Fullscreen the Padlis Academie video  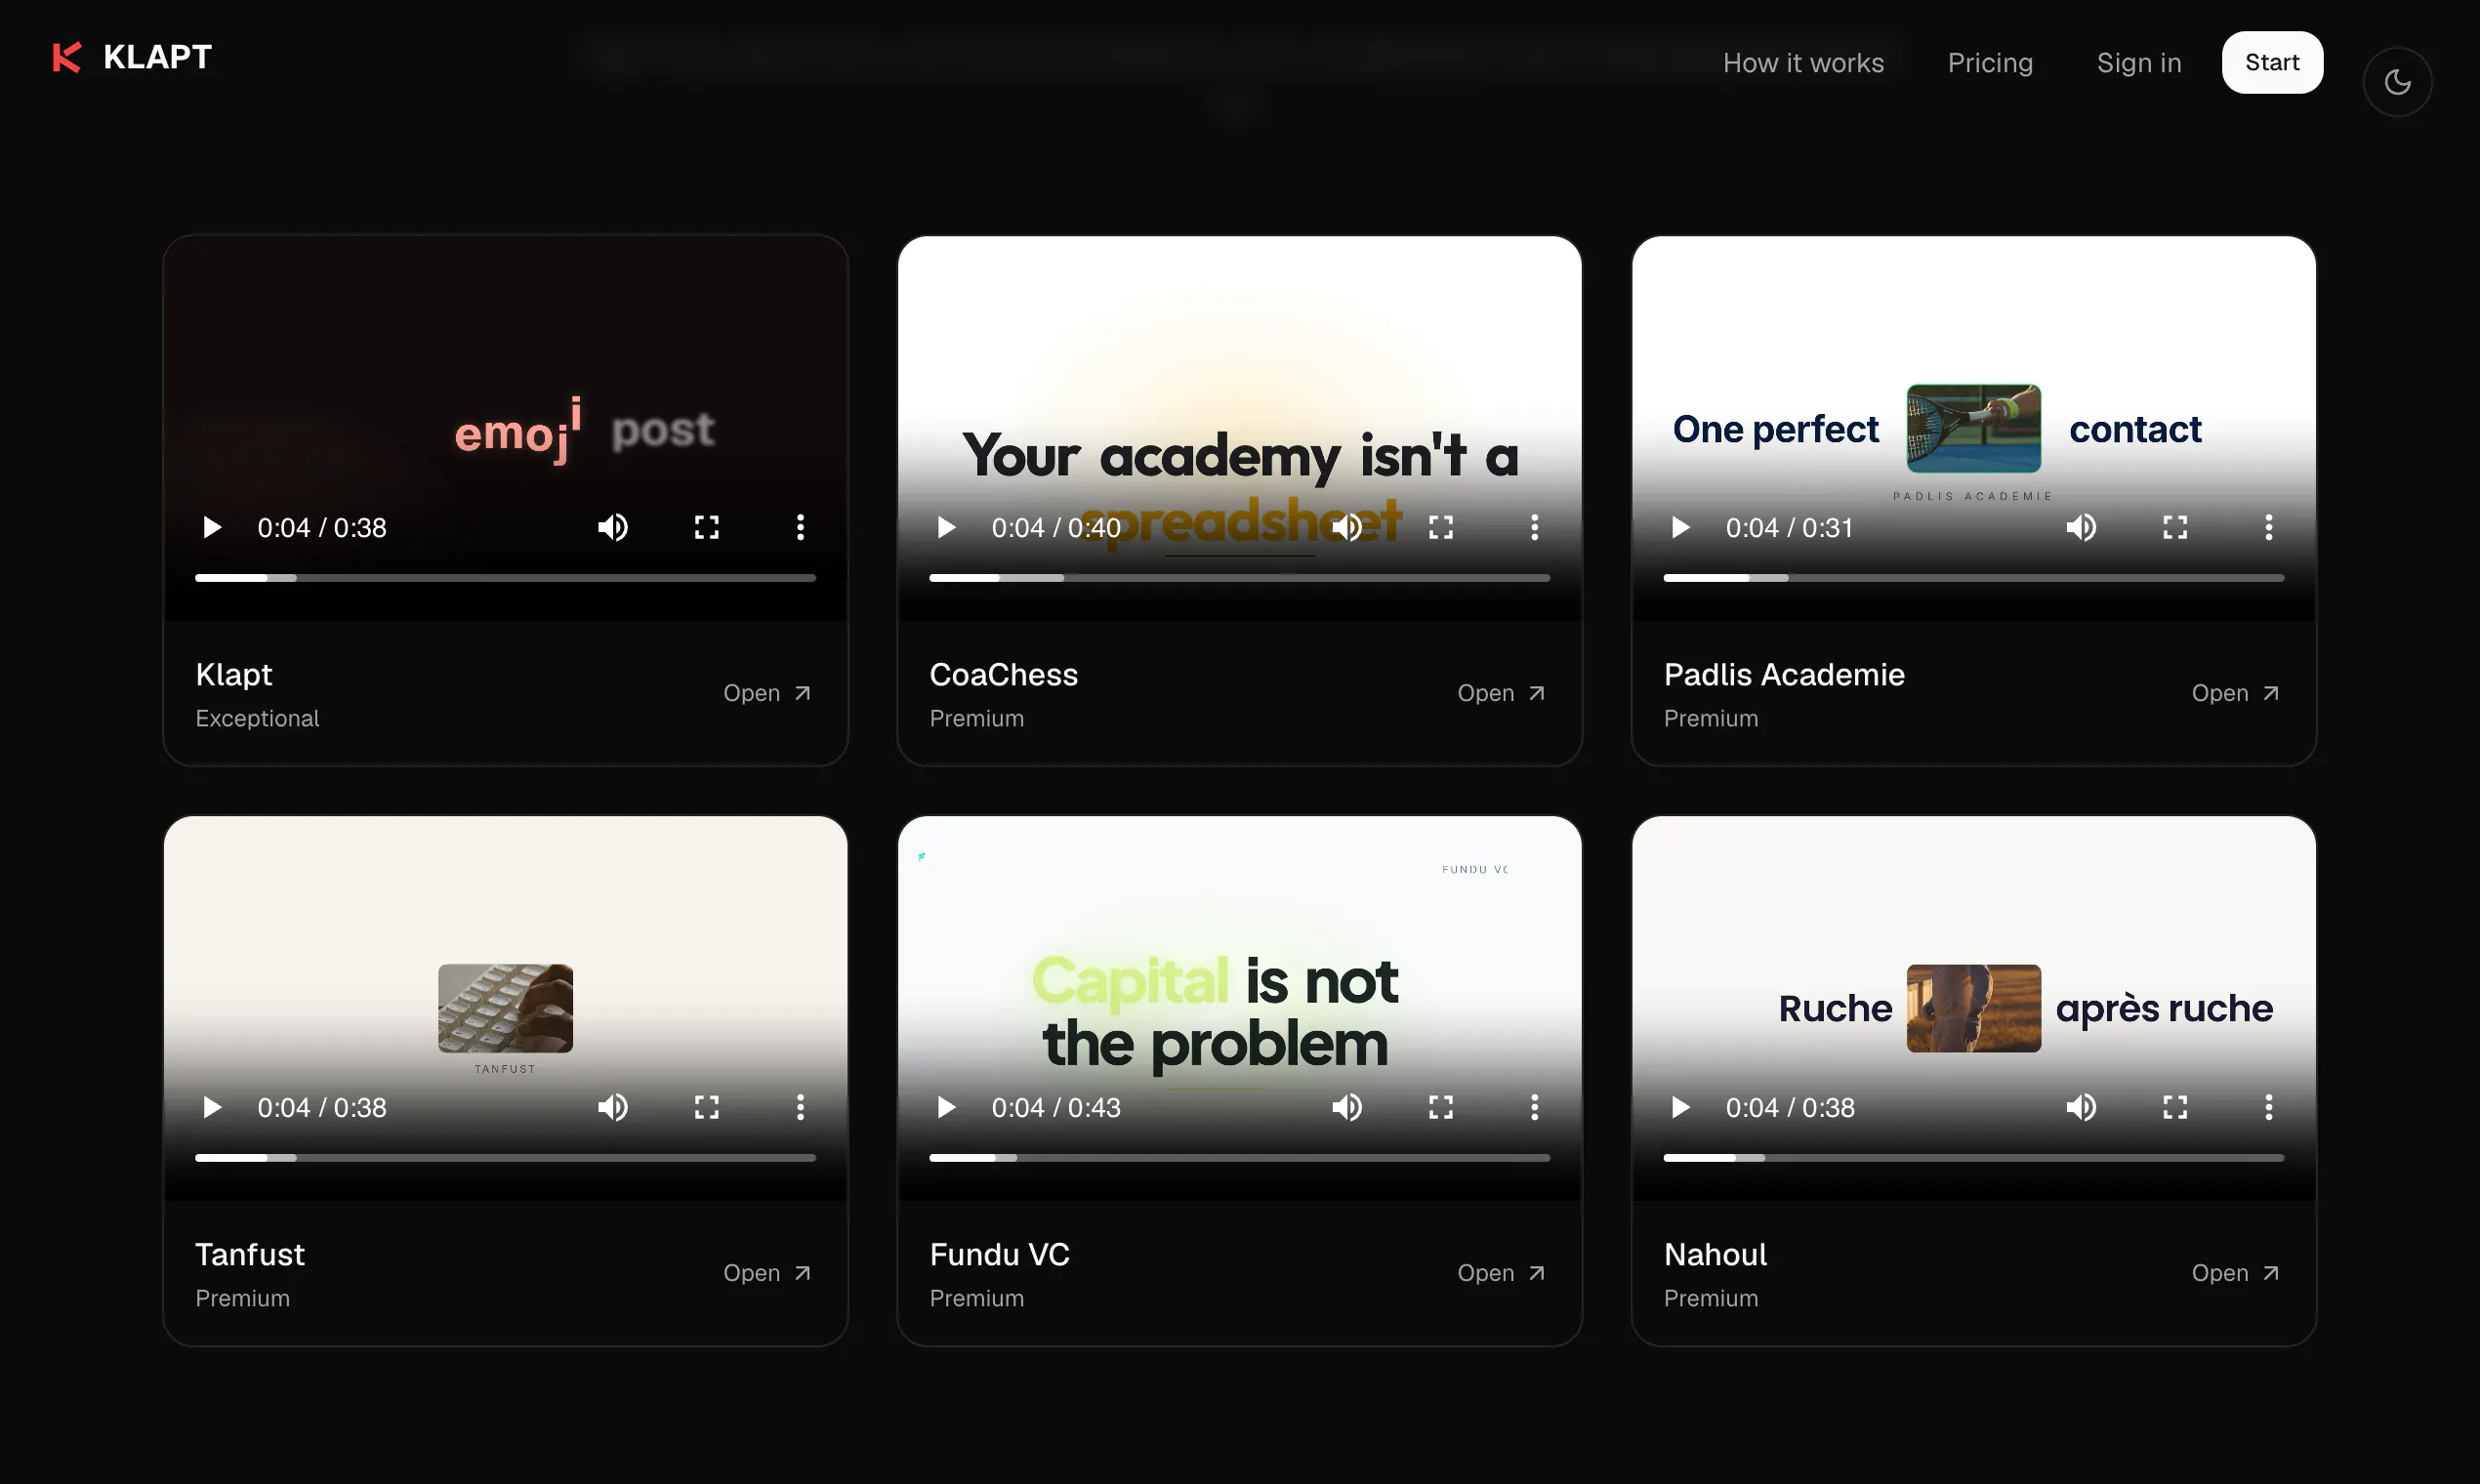click(x=2175, y=527)
